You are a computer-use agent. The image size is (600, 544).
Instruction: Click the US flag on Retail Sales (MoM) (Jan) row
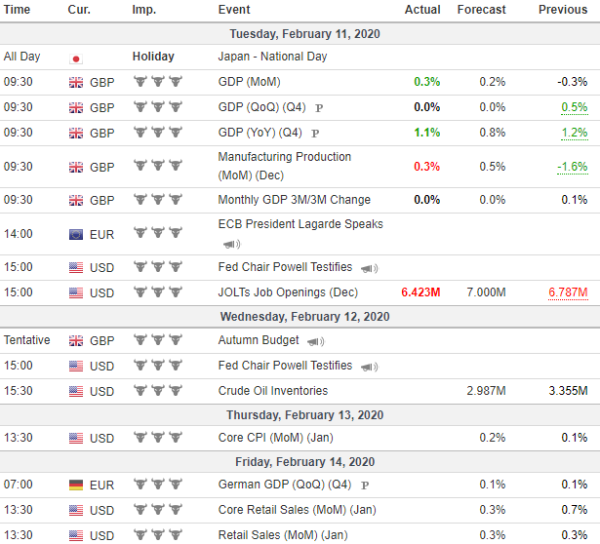(x=76, y=536)
